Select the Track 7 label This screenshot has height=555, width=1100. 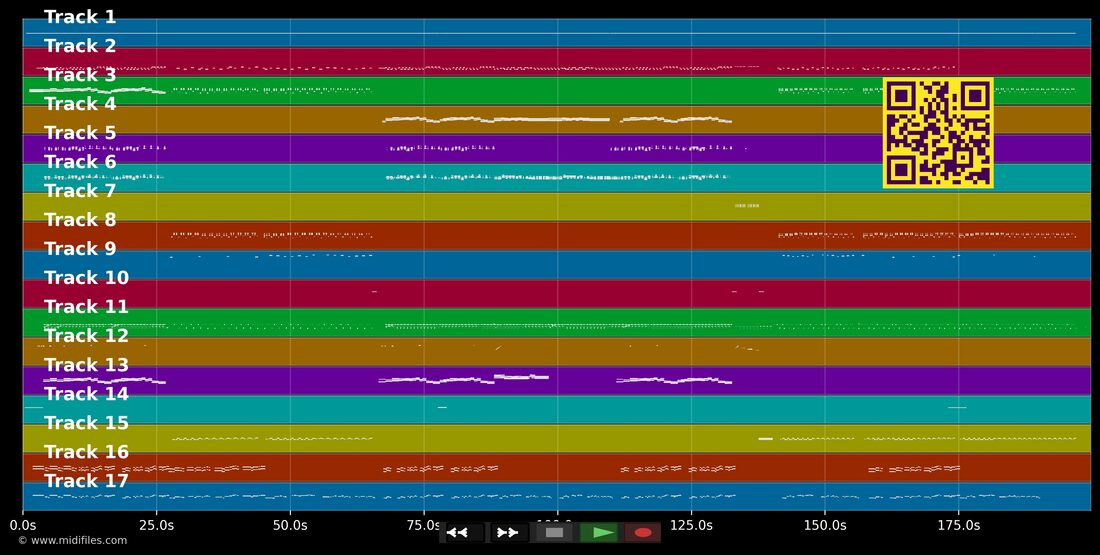[x=80, y=191]
